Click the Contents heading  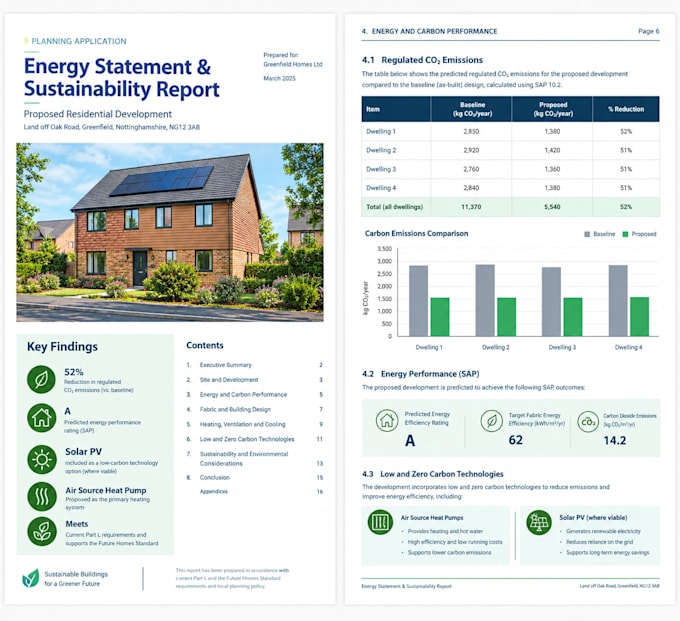(x=205, y=345)
